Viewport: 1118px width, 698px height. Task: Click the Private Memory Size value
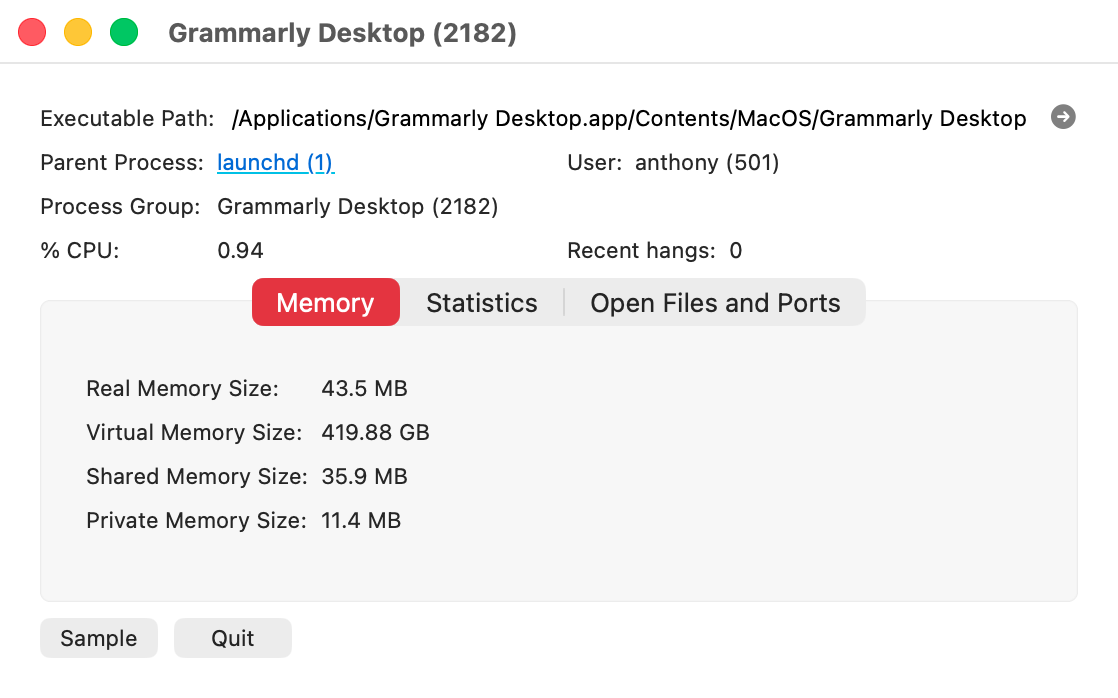point(361,520)
